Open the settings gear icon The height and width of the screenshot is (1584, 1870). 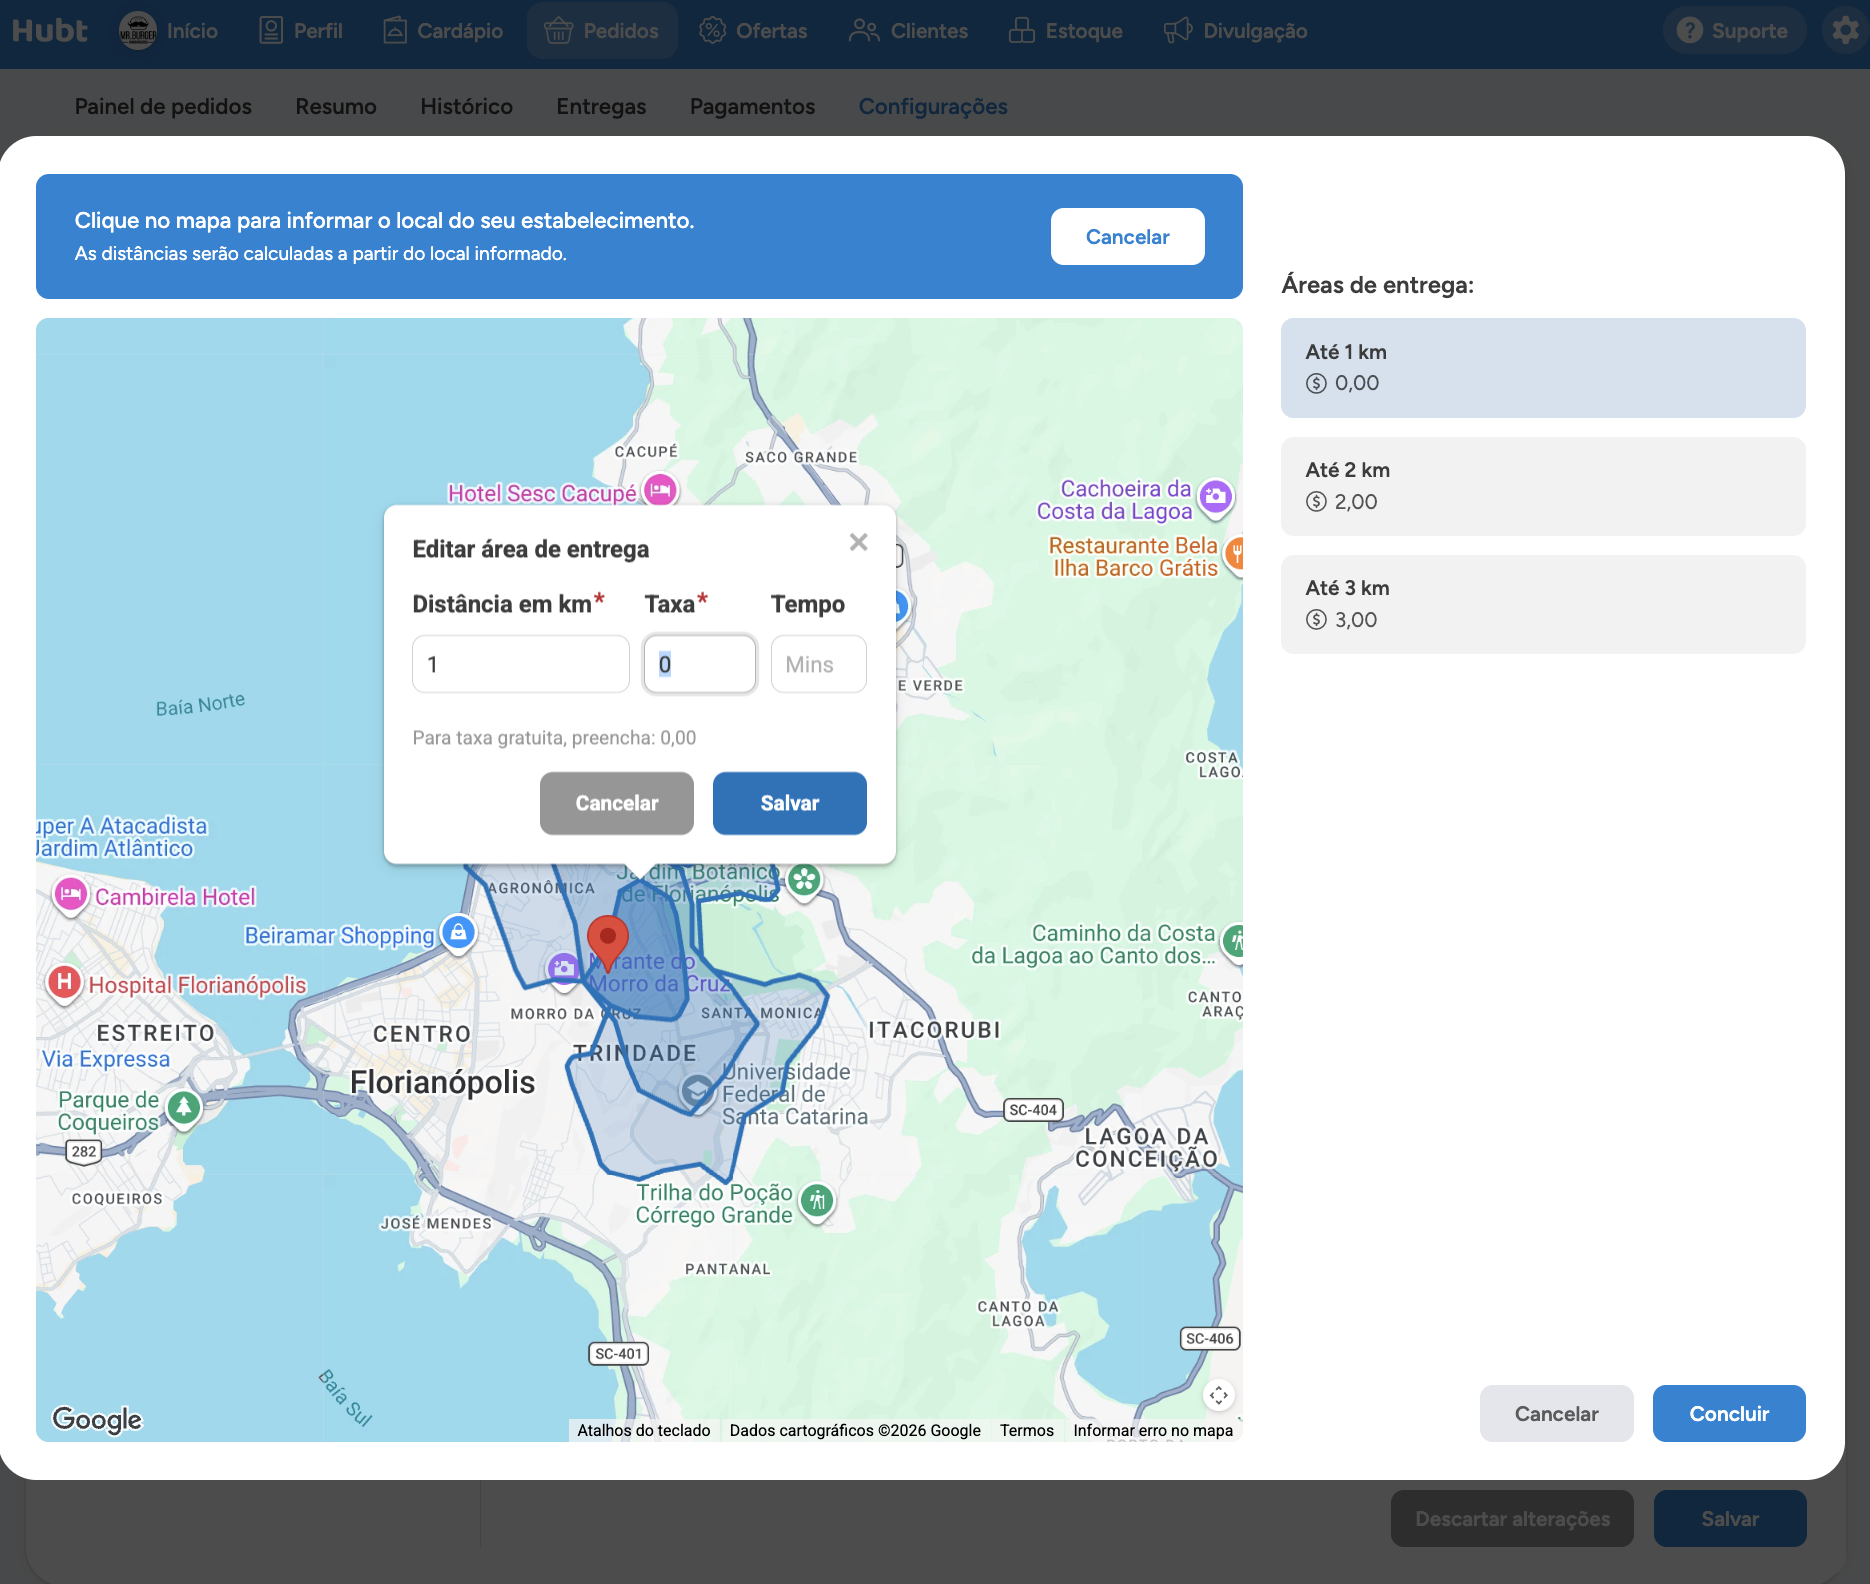click(x=1845, y=30)
